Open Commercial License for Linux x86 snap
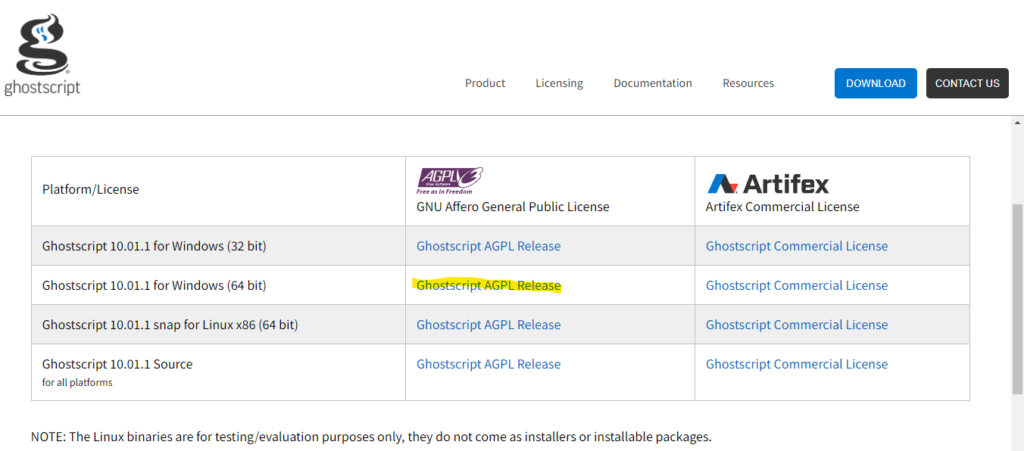Image resolution: width=1024 pixels, height=451 pixels. click(797, 324)
